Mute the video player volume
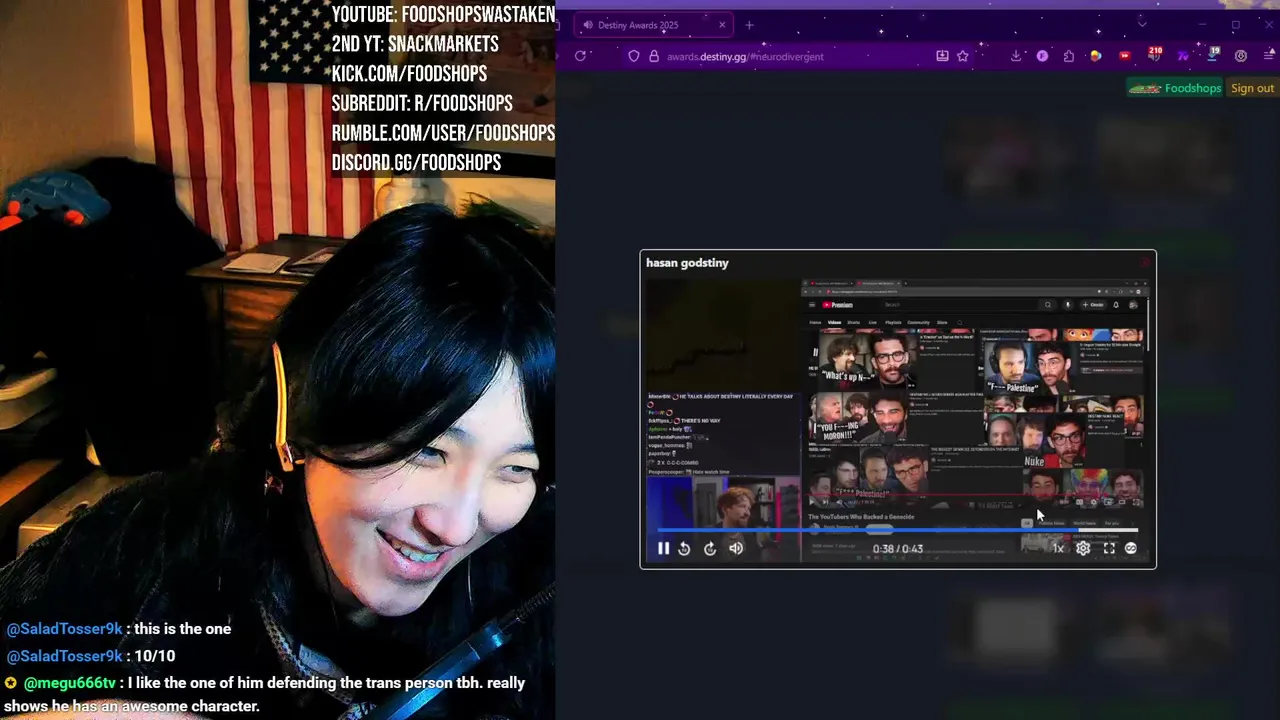The image size is (1280, 720). point(736,548)
